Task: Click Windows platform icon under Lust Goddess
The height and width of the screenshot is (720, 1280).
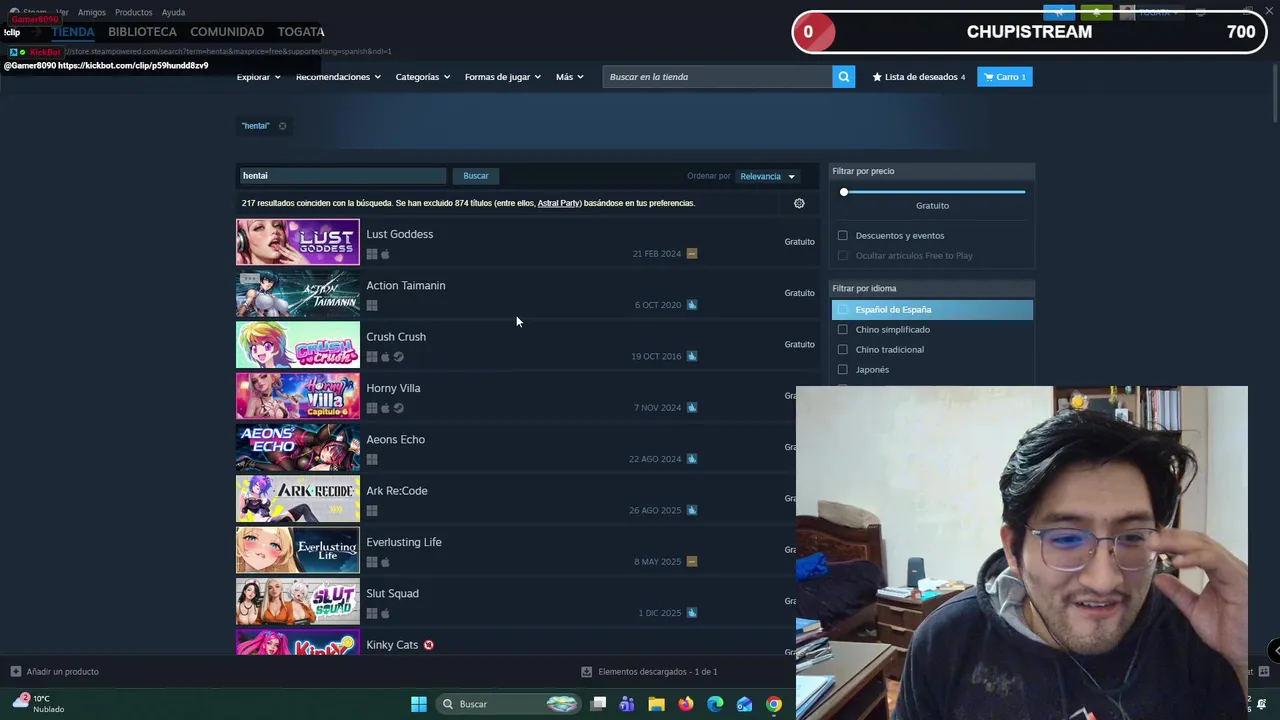Action: [x=372, y=254]
